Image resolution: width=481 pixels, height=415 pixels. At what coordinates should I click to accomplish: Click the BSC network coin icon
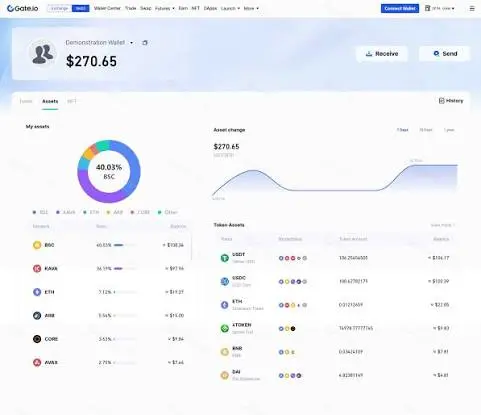[x=37, y=245]
